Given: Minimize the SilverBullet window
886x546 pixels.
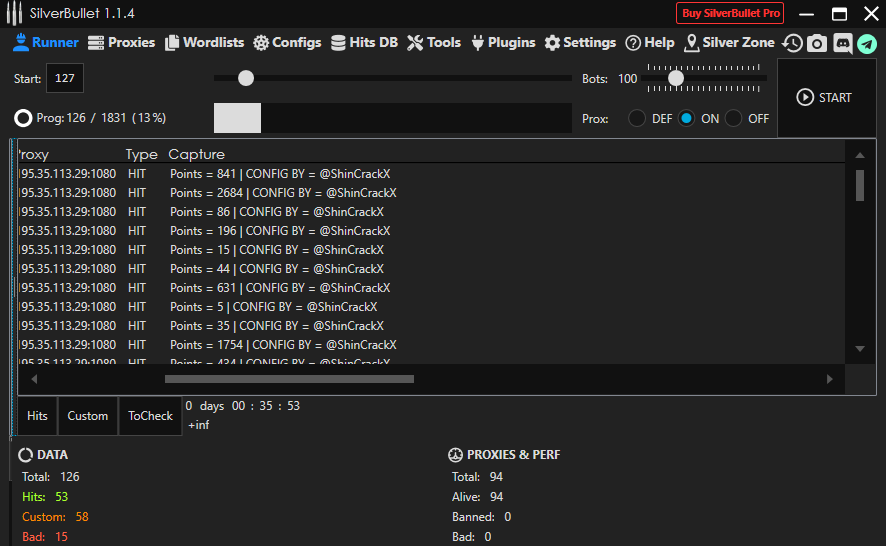Looking at the screenshot, I should point(806,14).
